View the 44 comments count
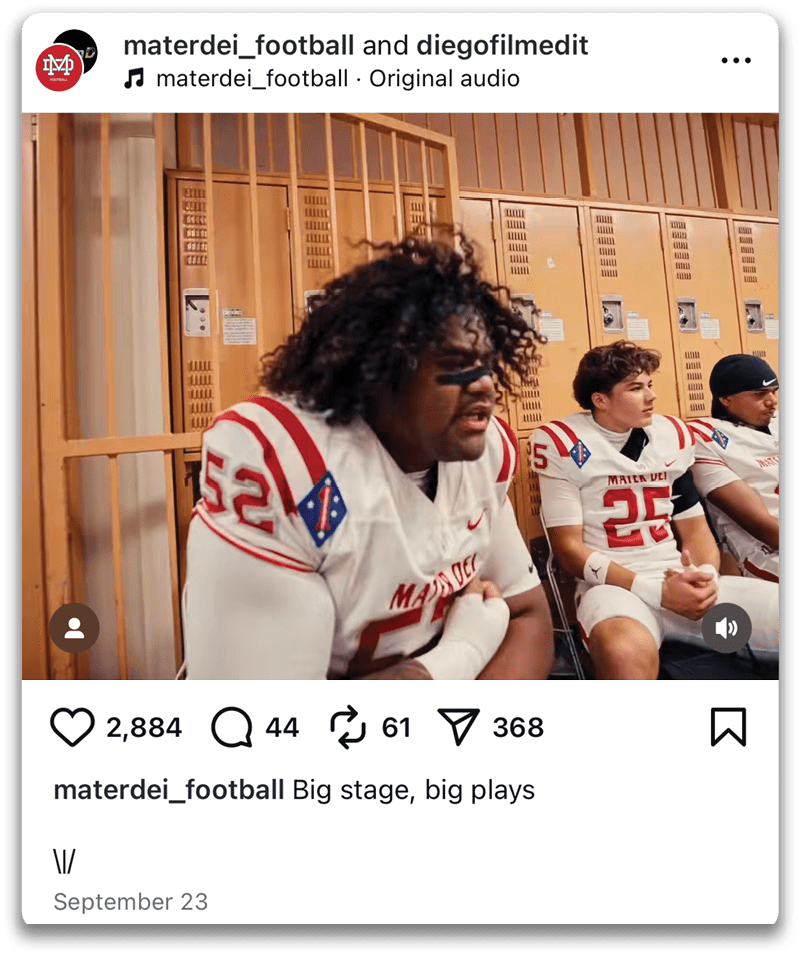Screen dimensions: 800x961 click(282, 728)
